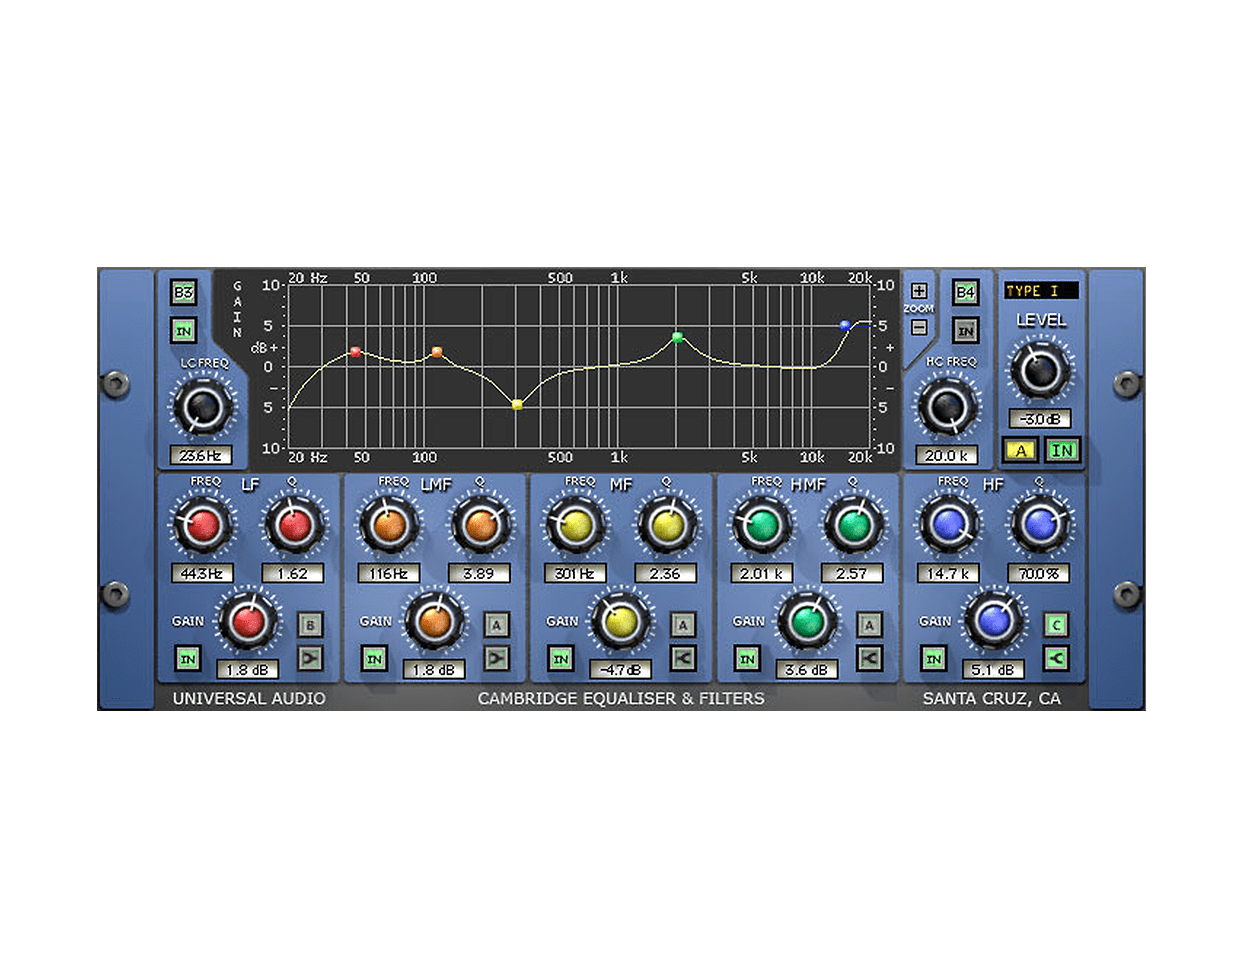Viewport: 1248px width, 980px height.
Task: Click the LMF band A type button
Action: click(x=496, y=625)
